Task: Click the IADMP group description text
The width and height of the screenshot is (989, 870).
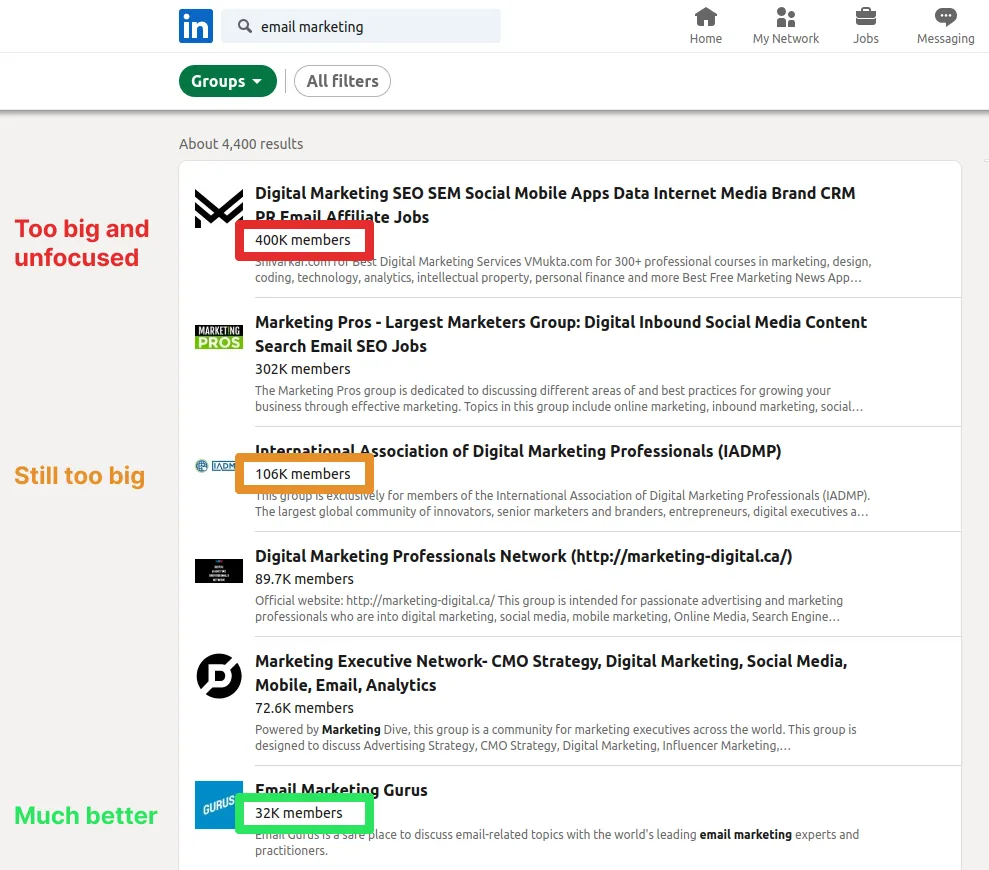Action: (563, 503)
